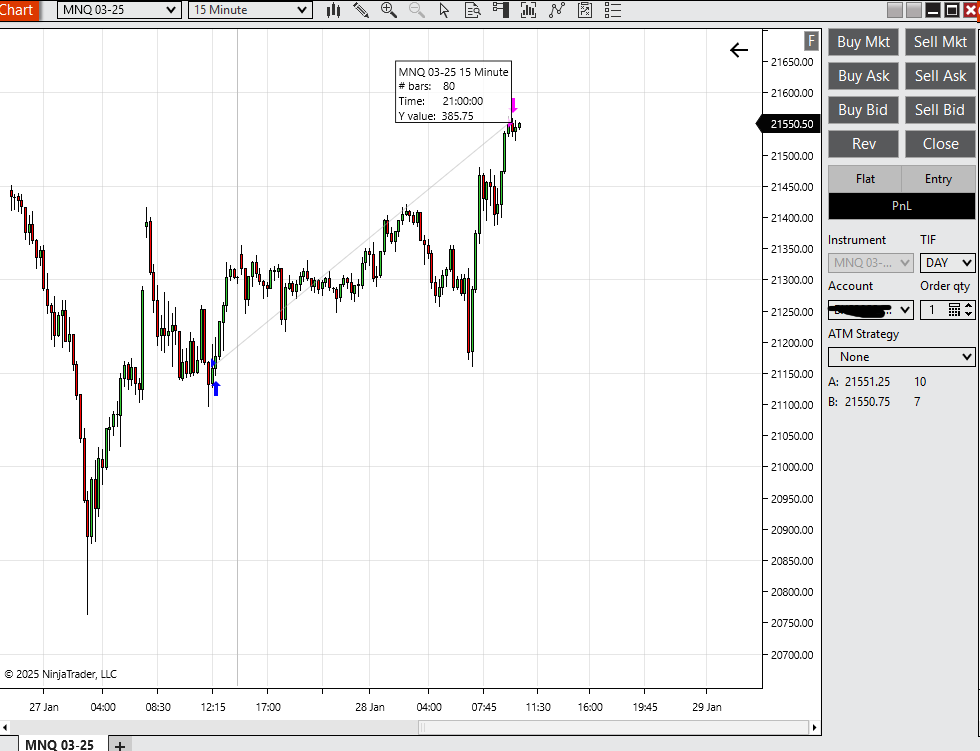The width and height of the screenshot is (980, 751).
Task: Open the disabled Instrument MNQ dropdown
Action: 871,263
